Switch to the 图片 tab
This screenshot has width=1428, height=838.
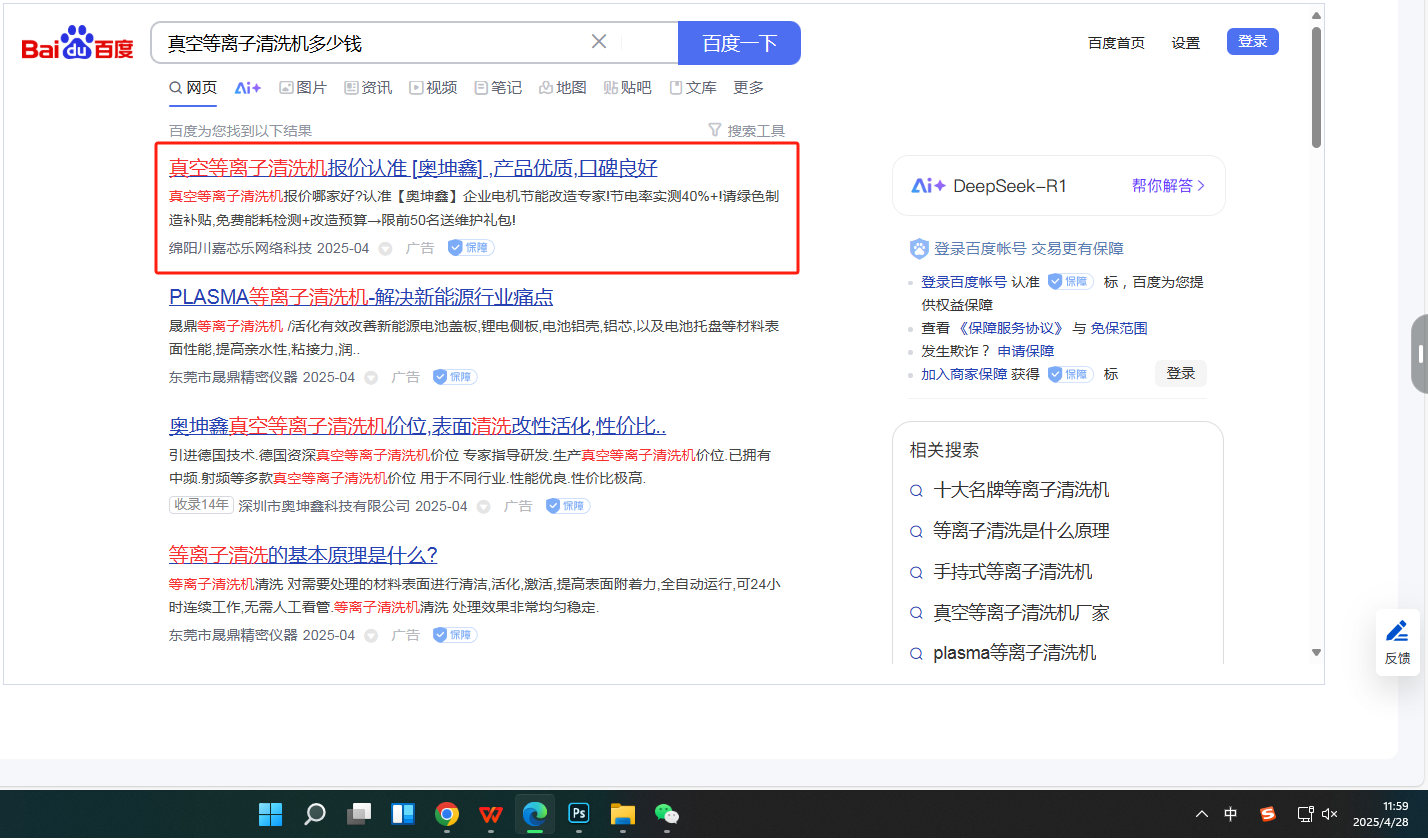[x=303, y=88]
